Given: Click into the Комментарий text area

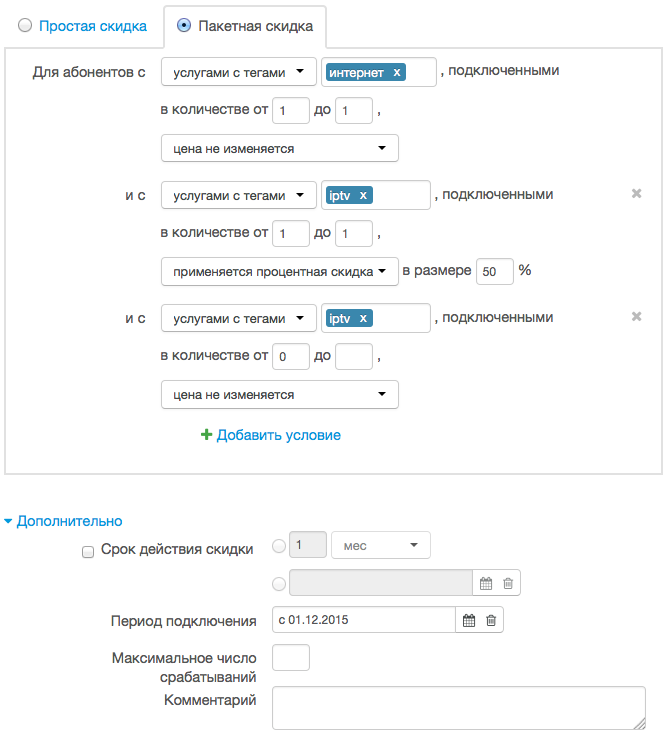Looking at the screenshot, I should 458,708.
